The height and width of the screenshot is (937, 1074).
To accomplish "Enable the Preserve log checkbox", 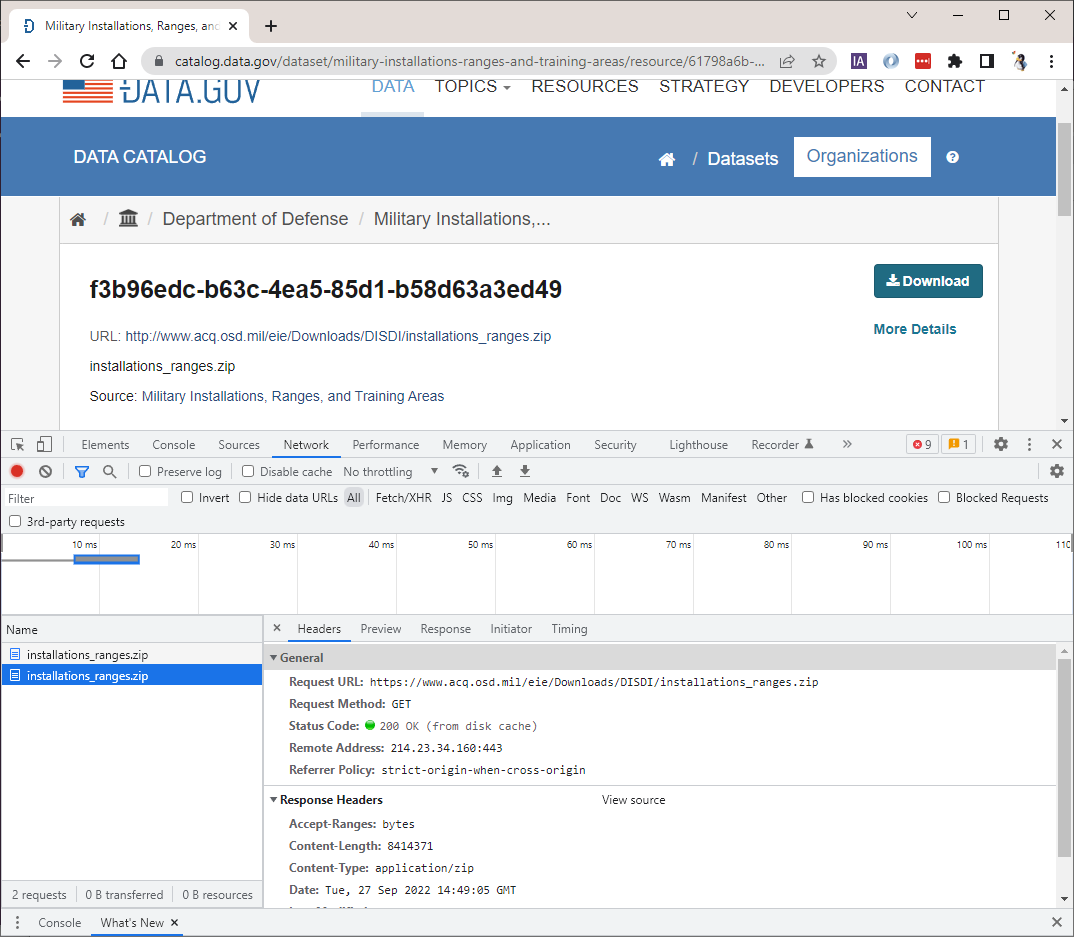I will [x=145, y=471].
